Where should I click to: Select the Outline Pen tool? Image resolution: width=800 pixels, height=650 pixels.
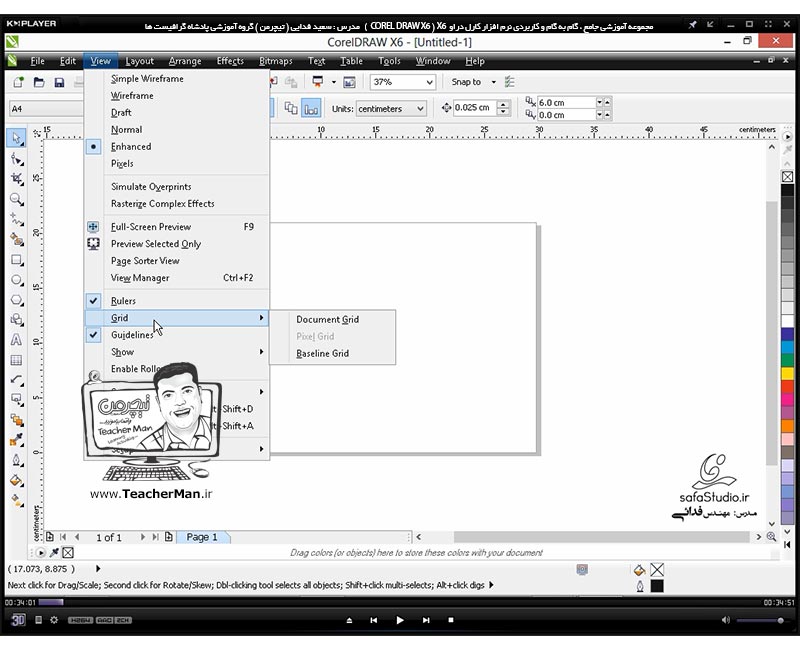(x=16, y=460)
